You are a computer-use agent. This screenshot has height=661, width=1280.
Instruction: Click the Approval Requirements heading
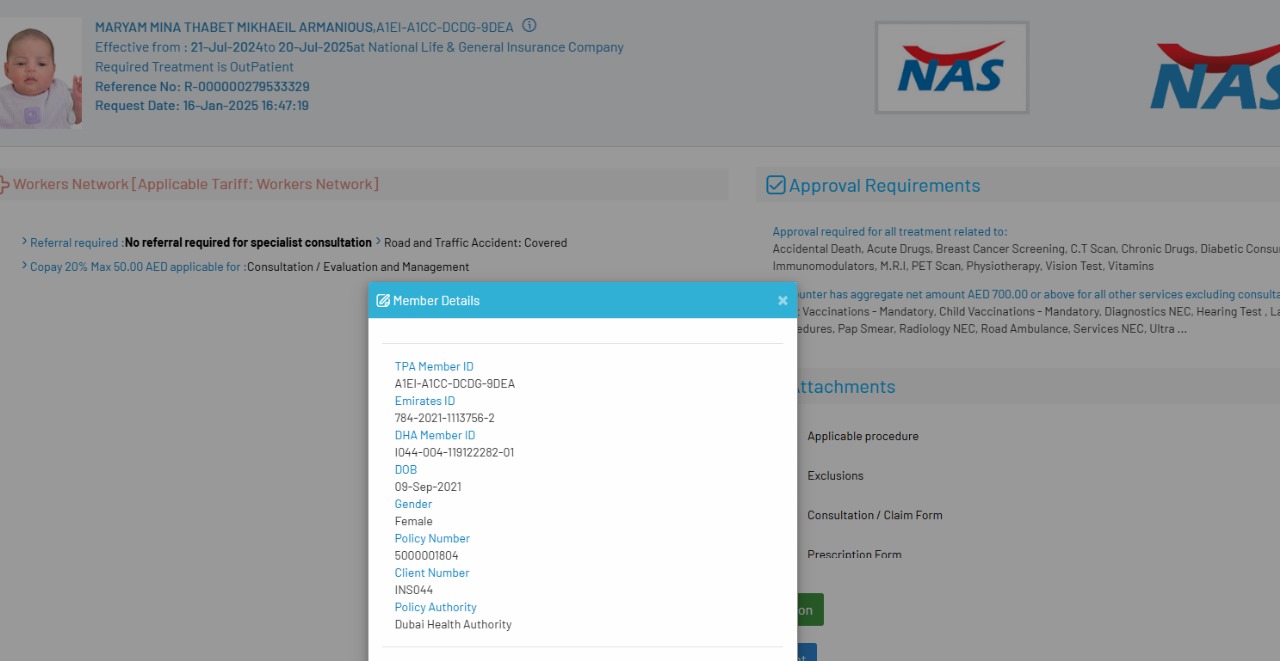[x=884, y=185]
